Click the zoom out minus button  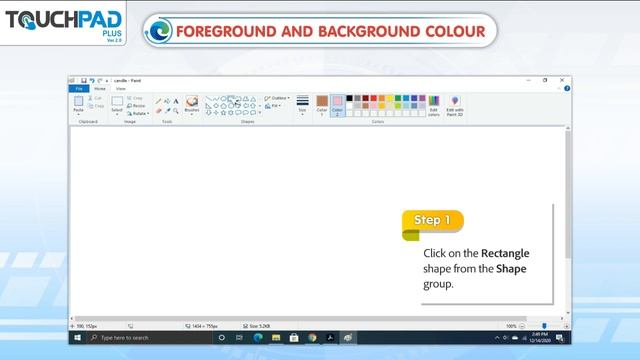pos(522,326)
